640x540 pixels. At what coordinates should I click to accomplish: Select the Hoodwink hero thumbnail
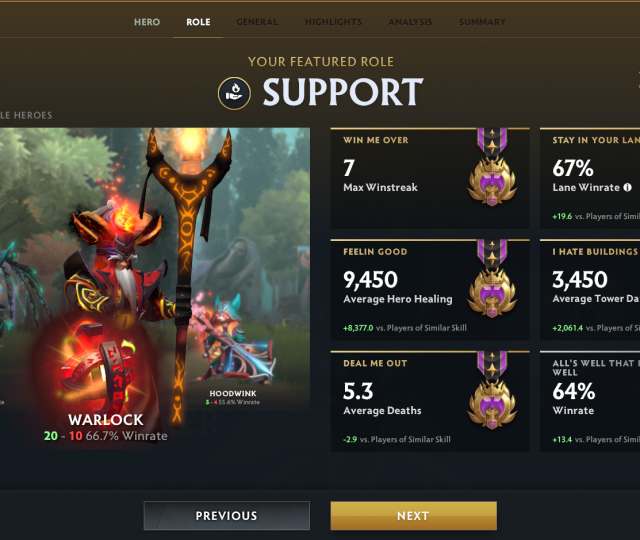point(233,351)
